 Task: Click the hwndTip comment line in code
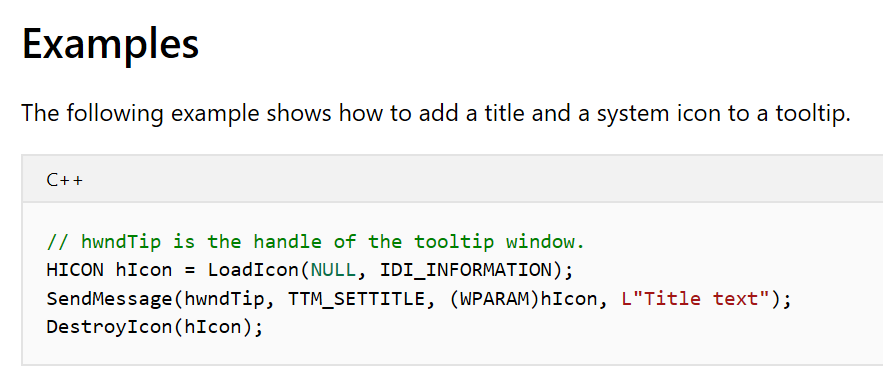pyautogui.click(x=316, y=242)
